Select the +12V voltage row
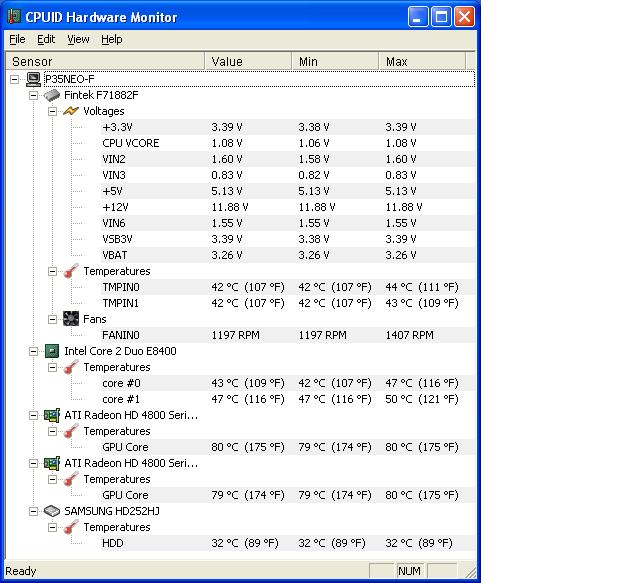640x583 pixels. coord(288,207)
